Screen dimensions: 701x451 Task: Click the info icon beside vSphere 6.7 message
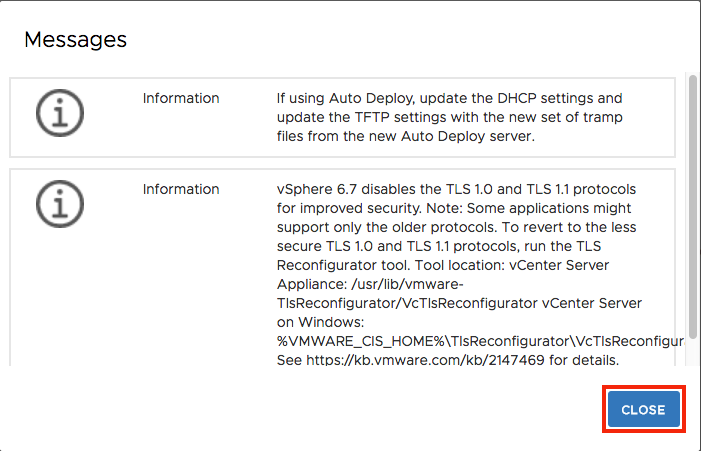[60, 204]
